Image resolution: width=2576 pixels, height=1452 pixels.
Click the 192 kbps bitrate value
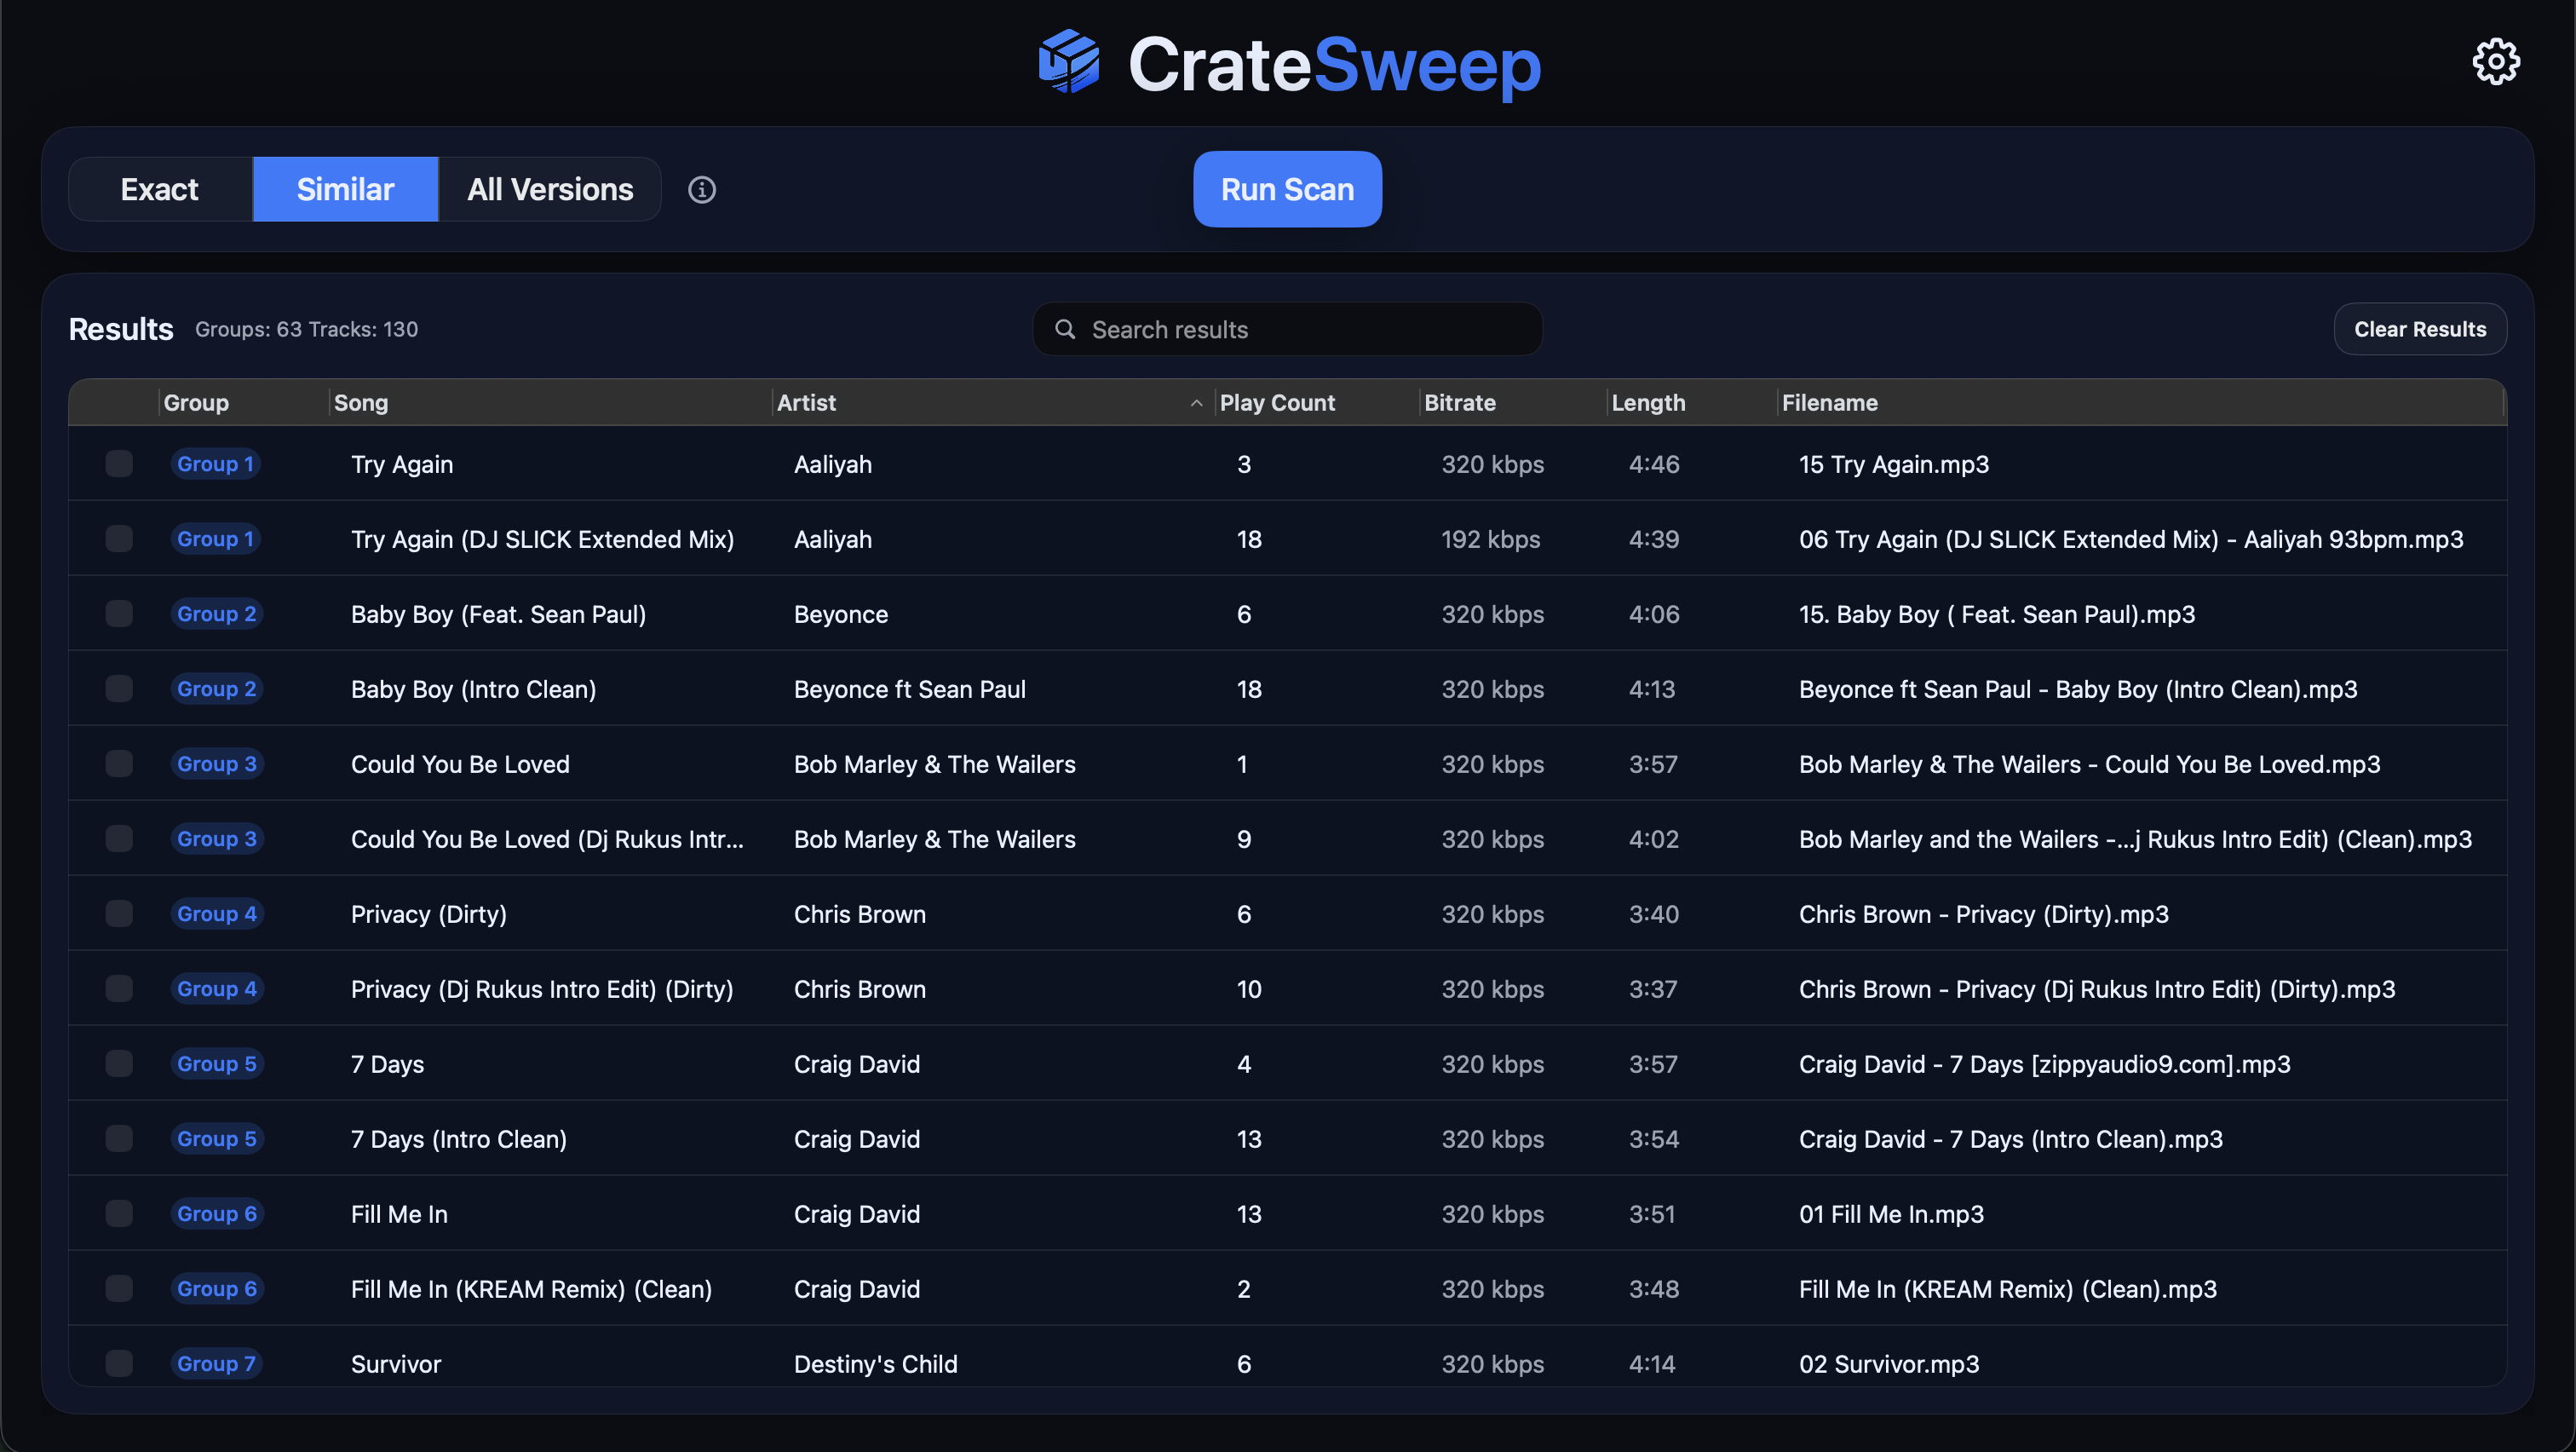[1490, 539]
